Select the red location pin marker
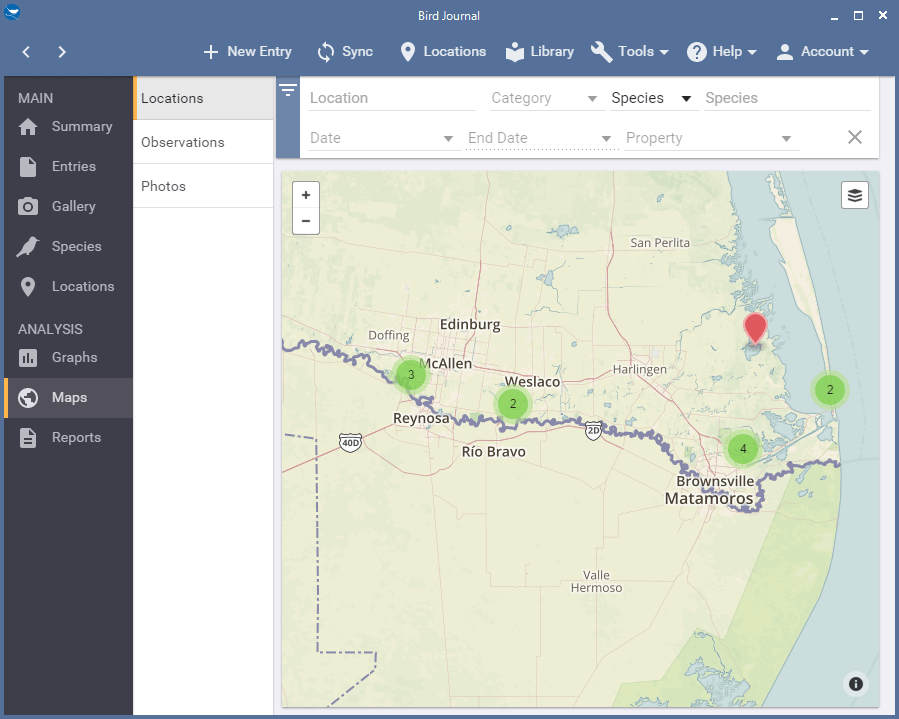899x719 pixels. (x=755, y=329)
